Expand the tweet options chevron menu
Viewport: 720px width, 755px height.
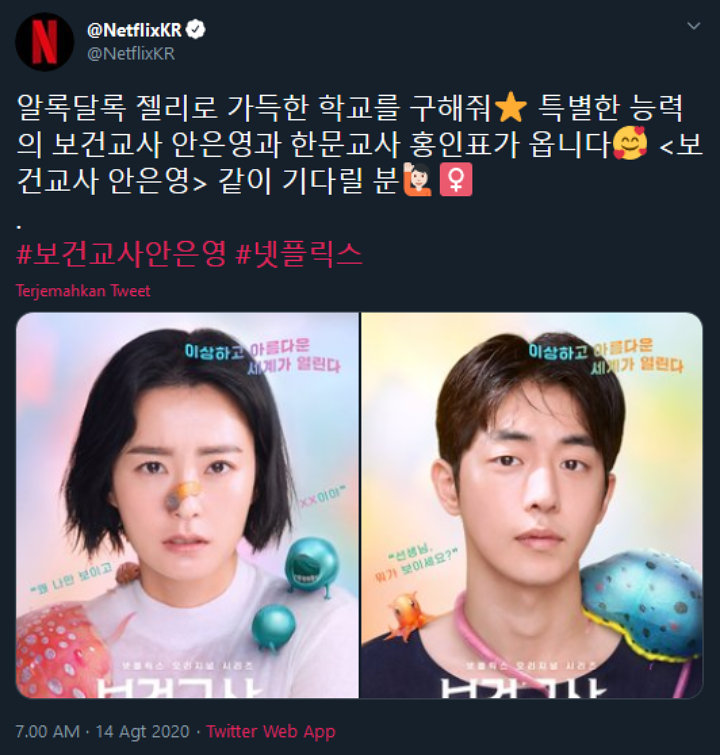[694, 26]
